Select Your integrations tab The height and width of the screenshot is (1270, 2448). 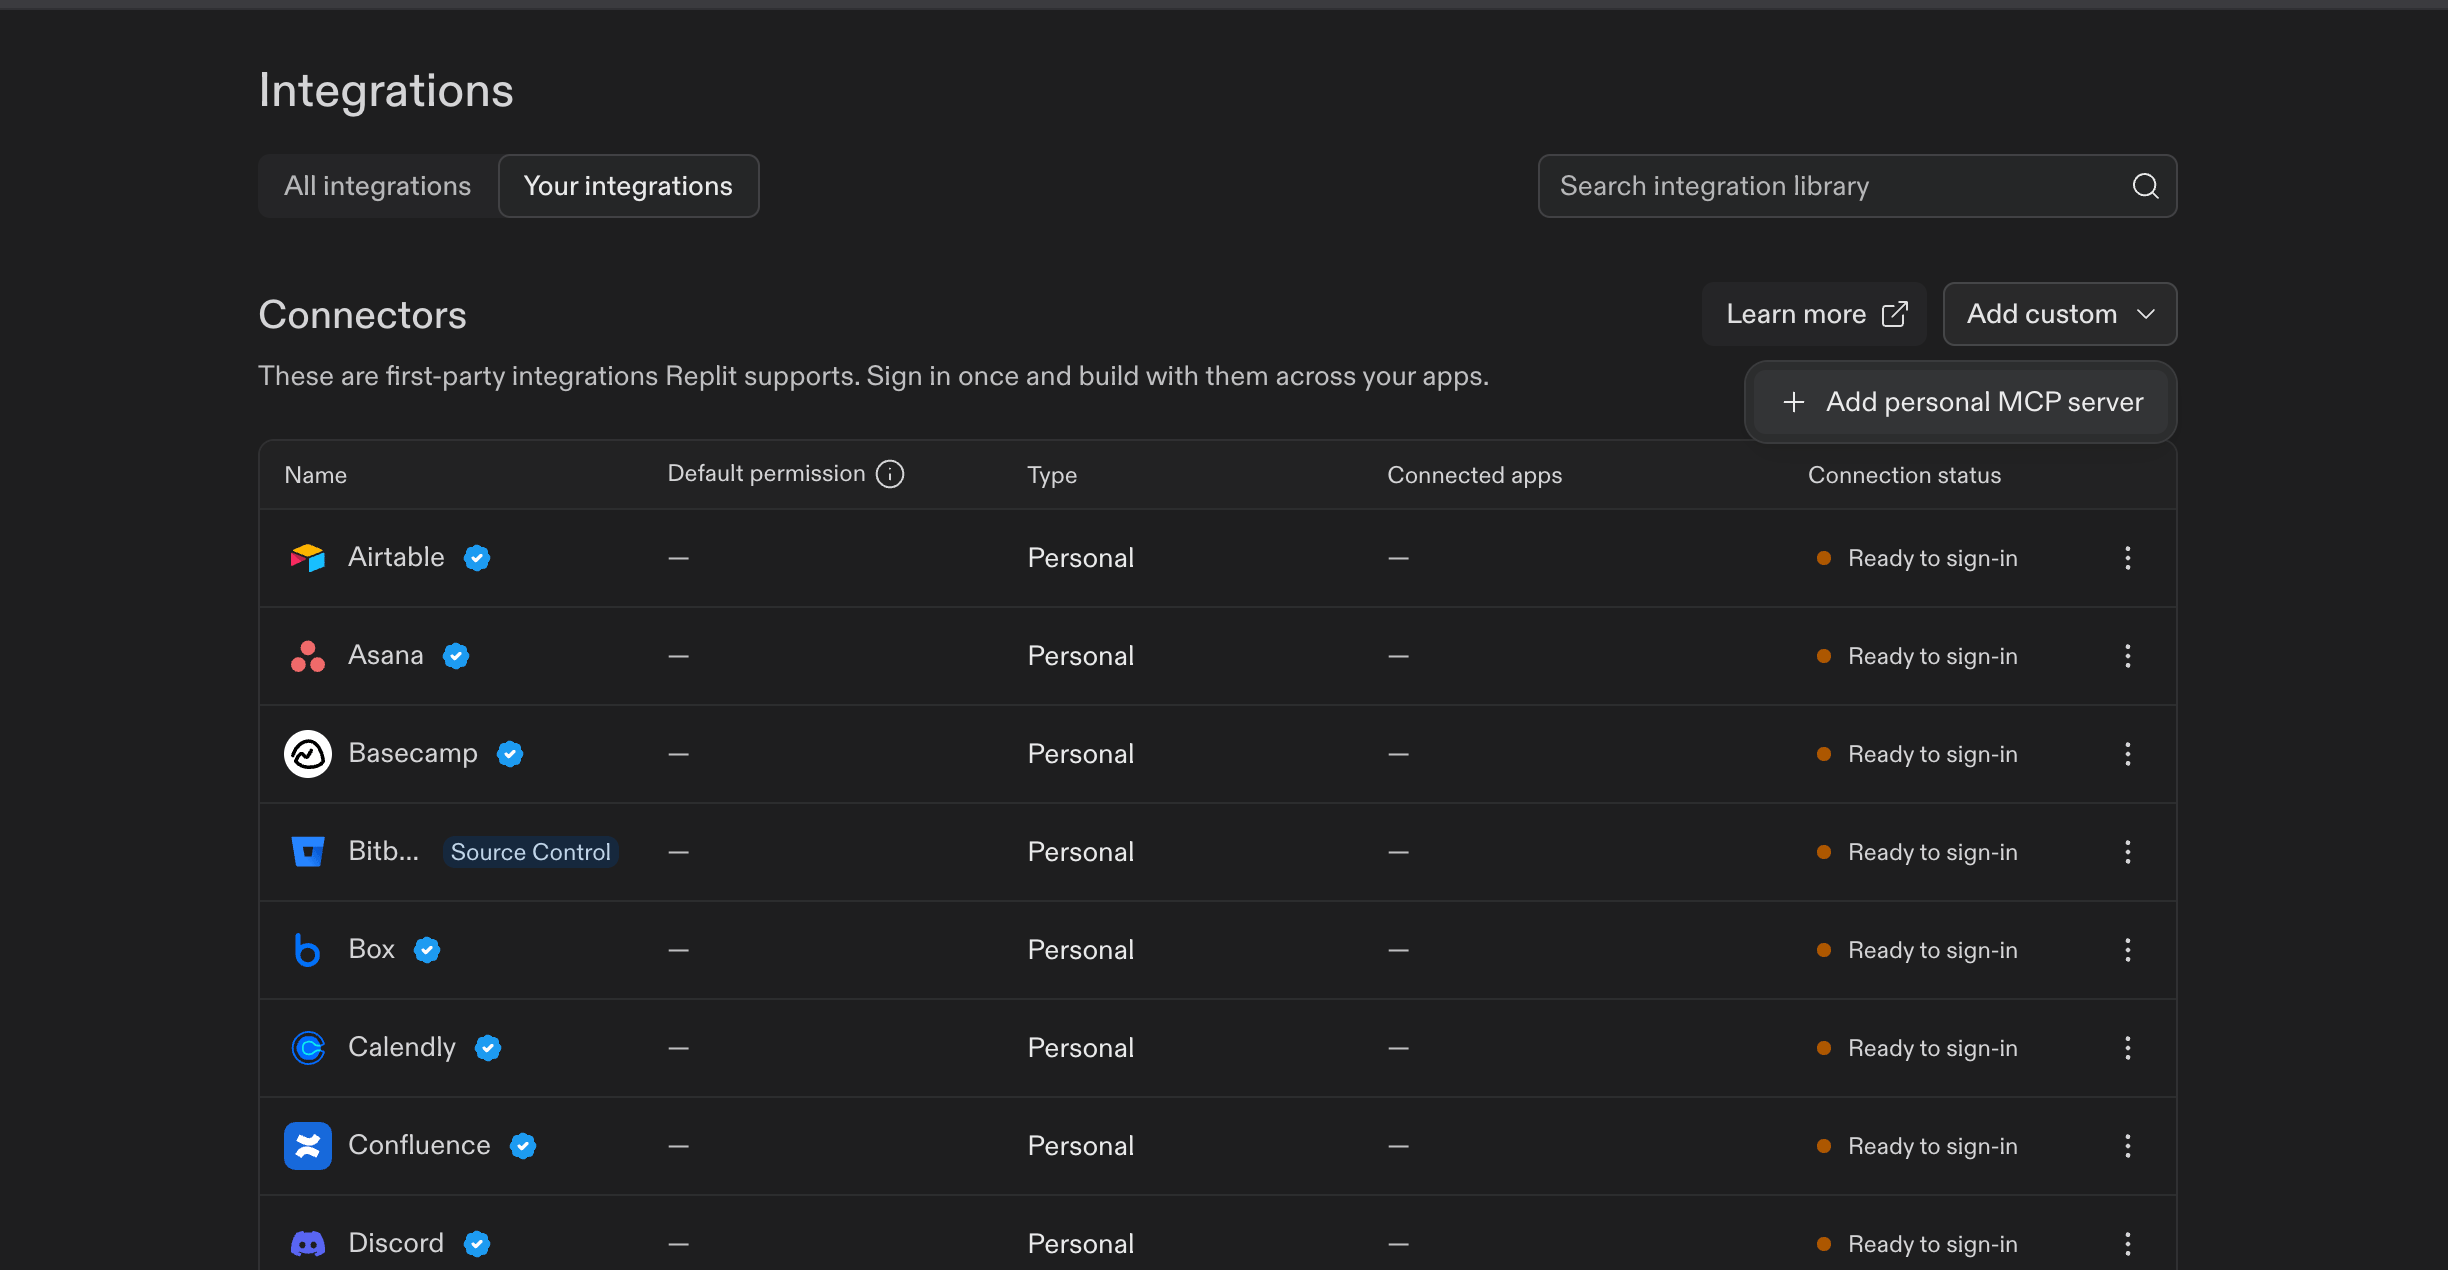[x=628, y=186]
